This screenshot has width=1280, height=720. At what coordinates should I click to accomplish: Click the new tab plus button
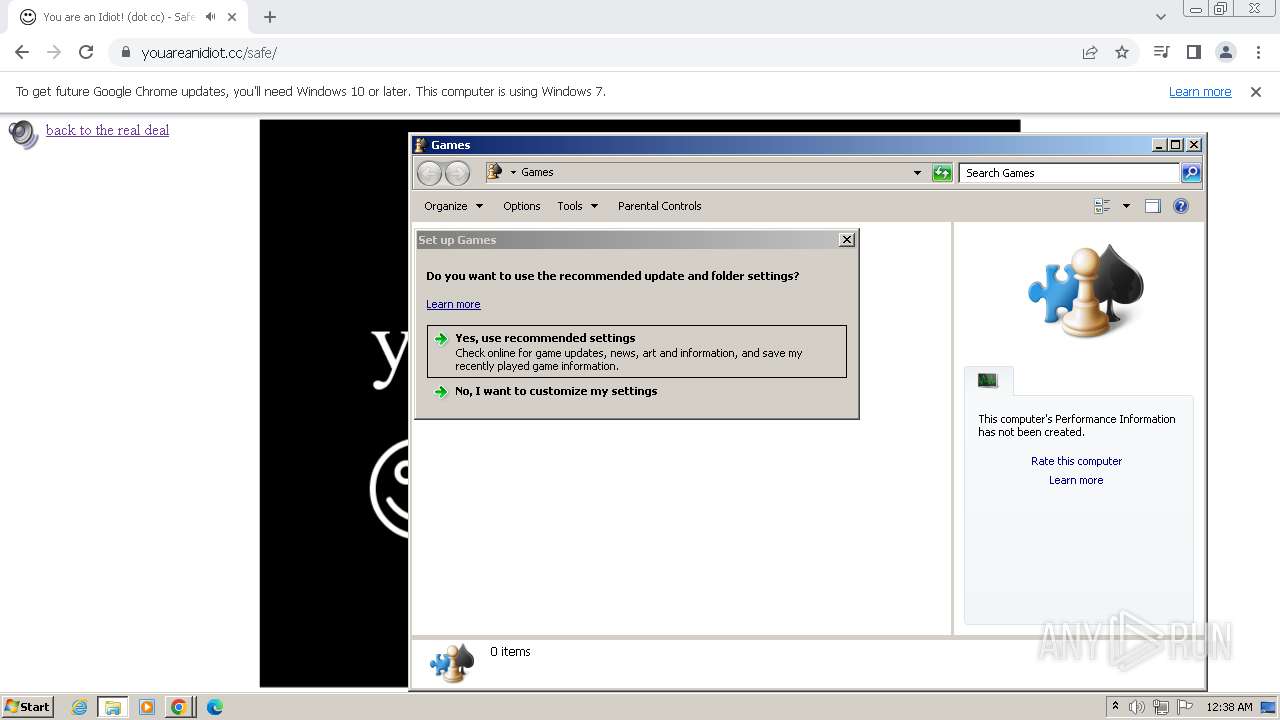pyautogui.click(x=270, y=17)
